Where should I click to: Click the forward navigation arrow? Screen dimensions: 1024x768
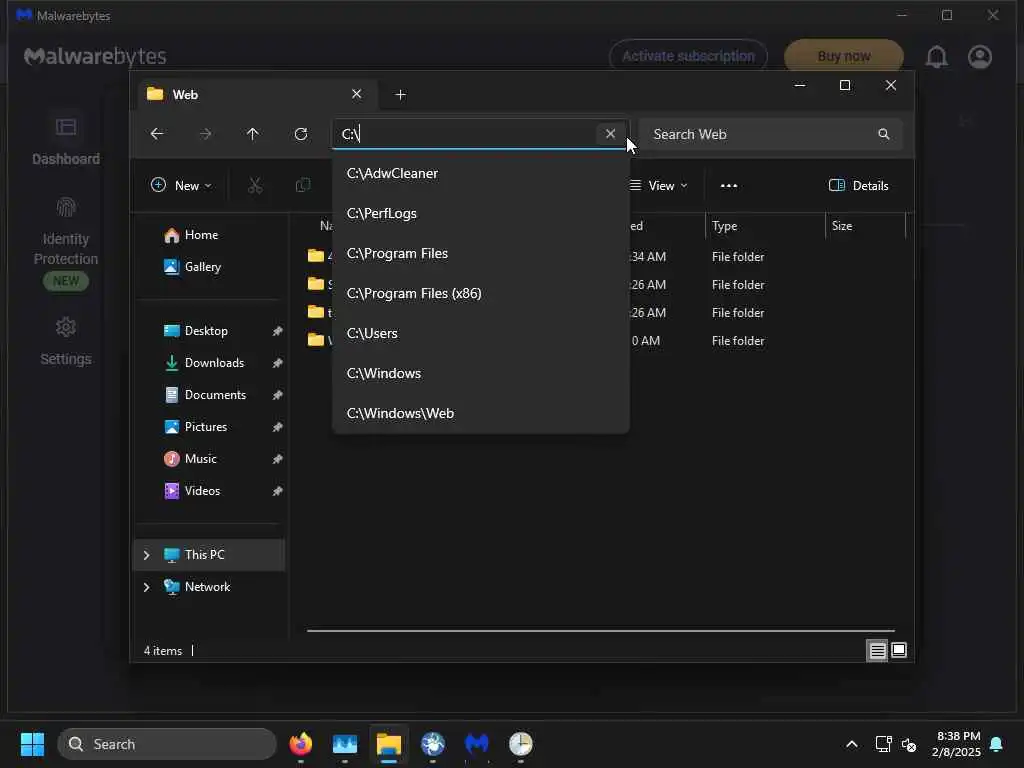pos(205,134)
